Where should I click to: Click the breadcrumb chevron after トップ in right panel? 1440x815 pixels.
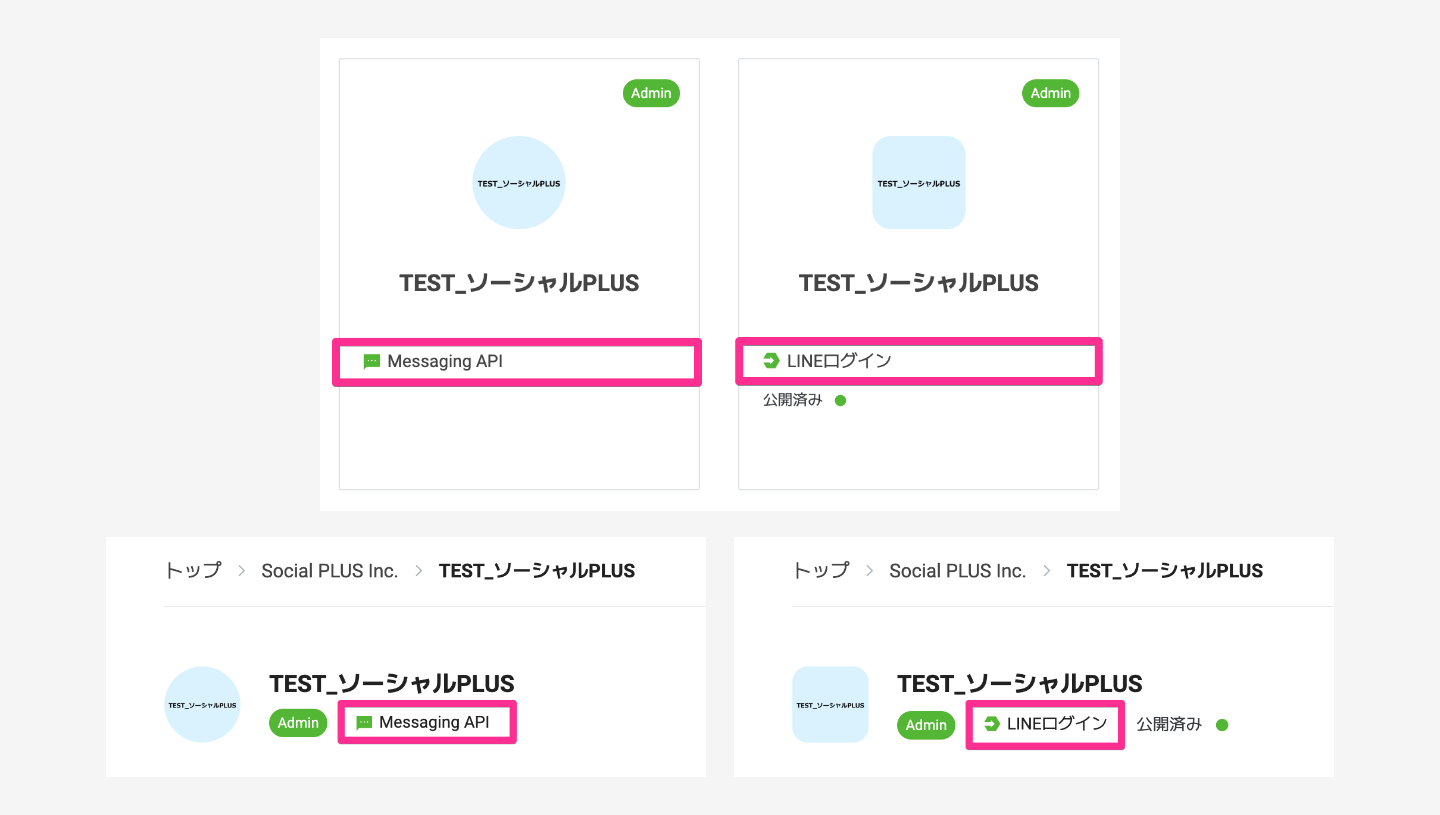point(869,571)
